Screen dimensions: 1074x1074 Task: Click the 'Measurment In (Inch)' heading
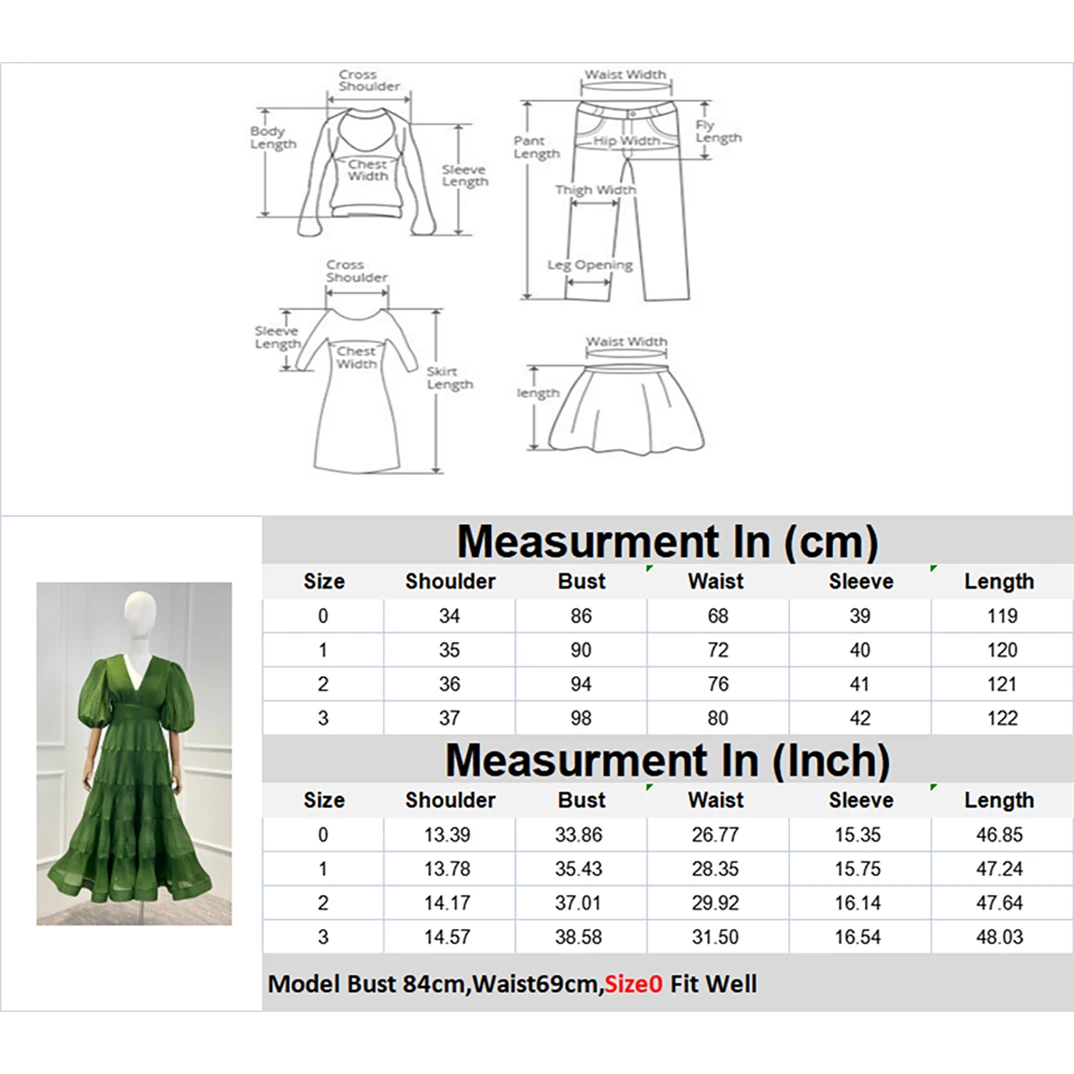(667, 760)
